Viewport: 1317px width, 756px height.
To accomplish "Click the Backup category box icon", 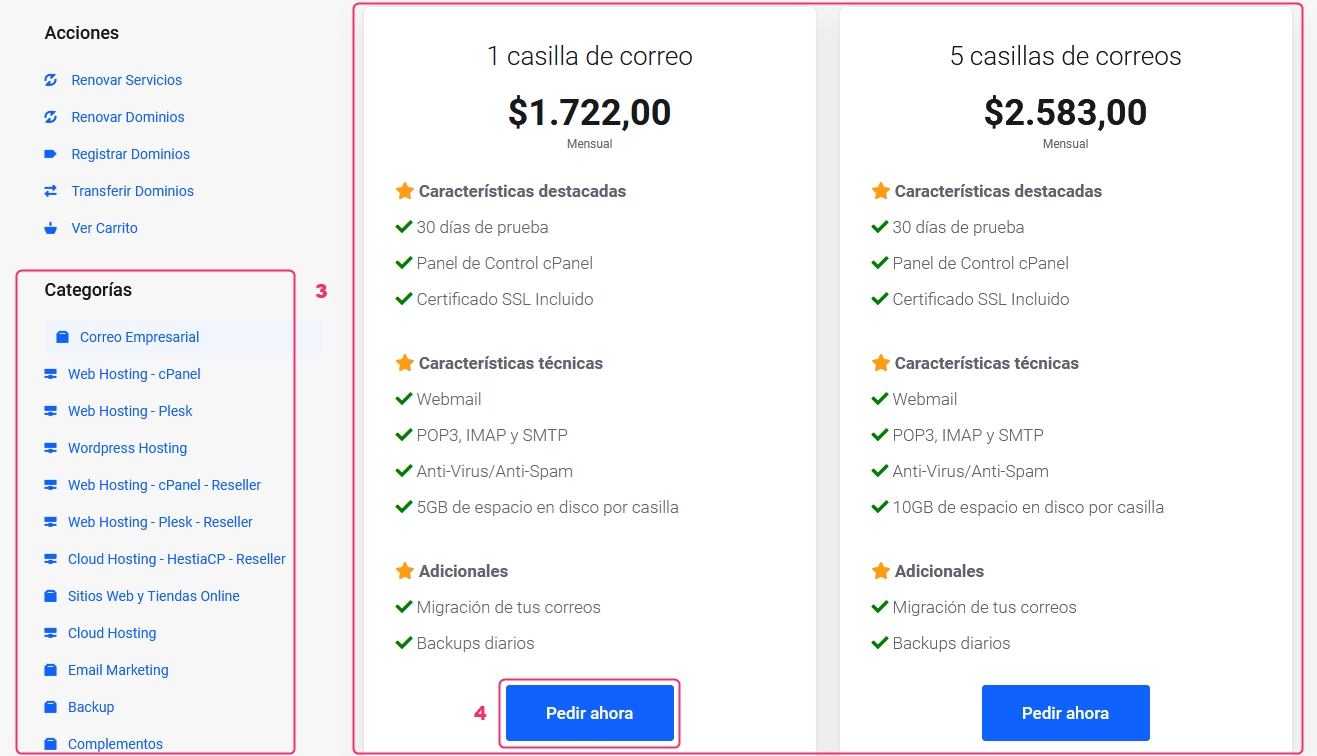I will (51, 707).
